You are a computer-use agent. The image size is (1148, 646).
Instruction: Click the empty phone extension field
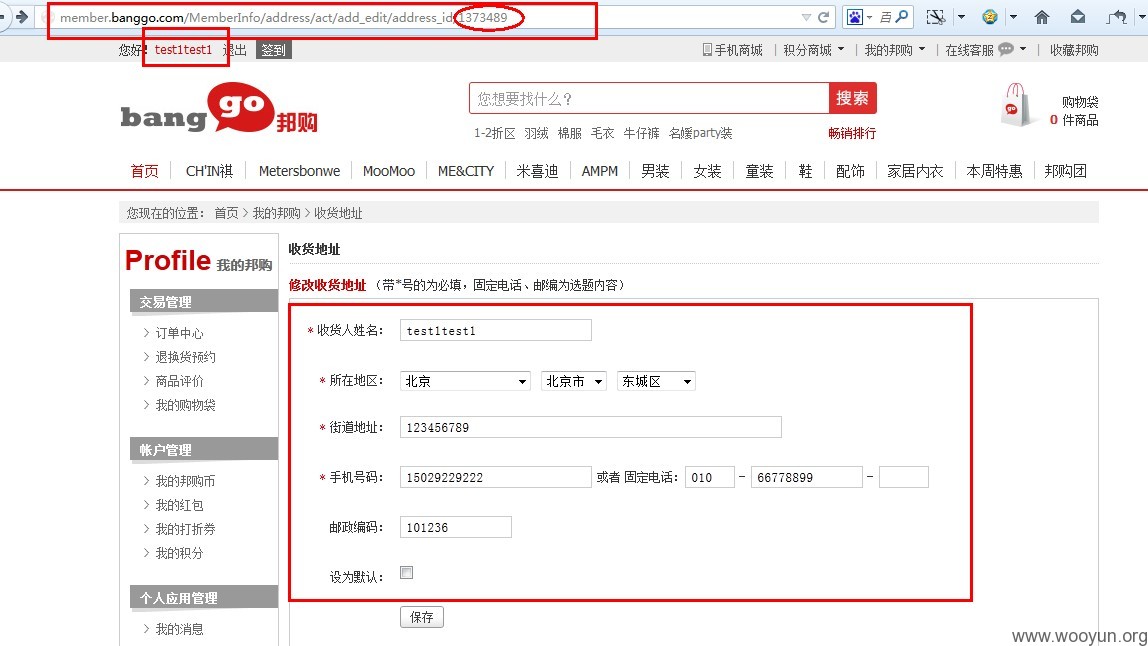click(x=903, y=477)
